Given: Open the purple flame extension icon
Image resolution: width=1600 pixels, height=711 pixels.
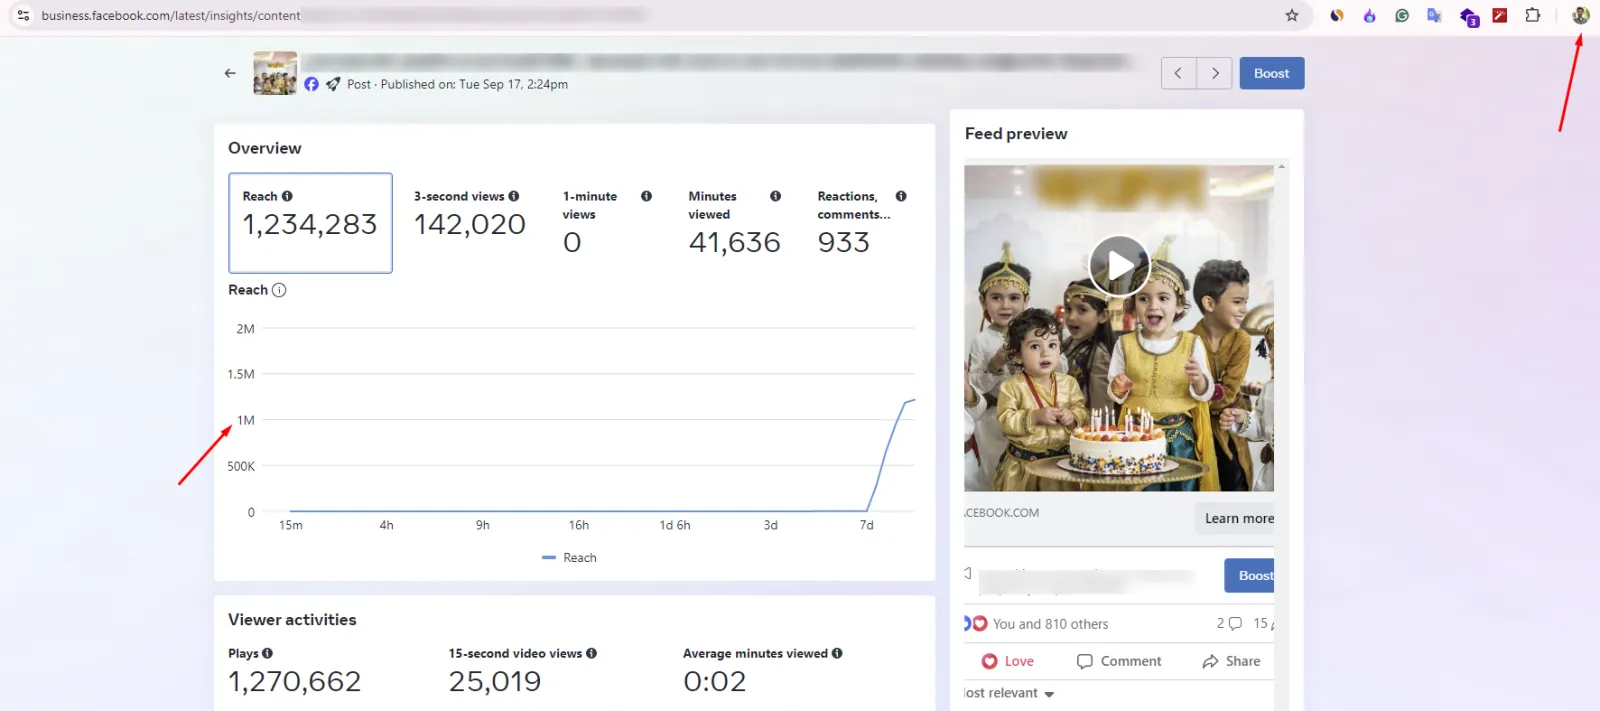Looking at the screenshot, I should (1369, 15).
